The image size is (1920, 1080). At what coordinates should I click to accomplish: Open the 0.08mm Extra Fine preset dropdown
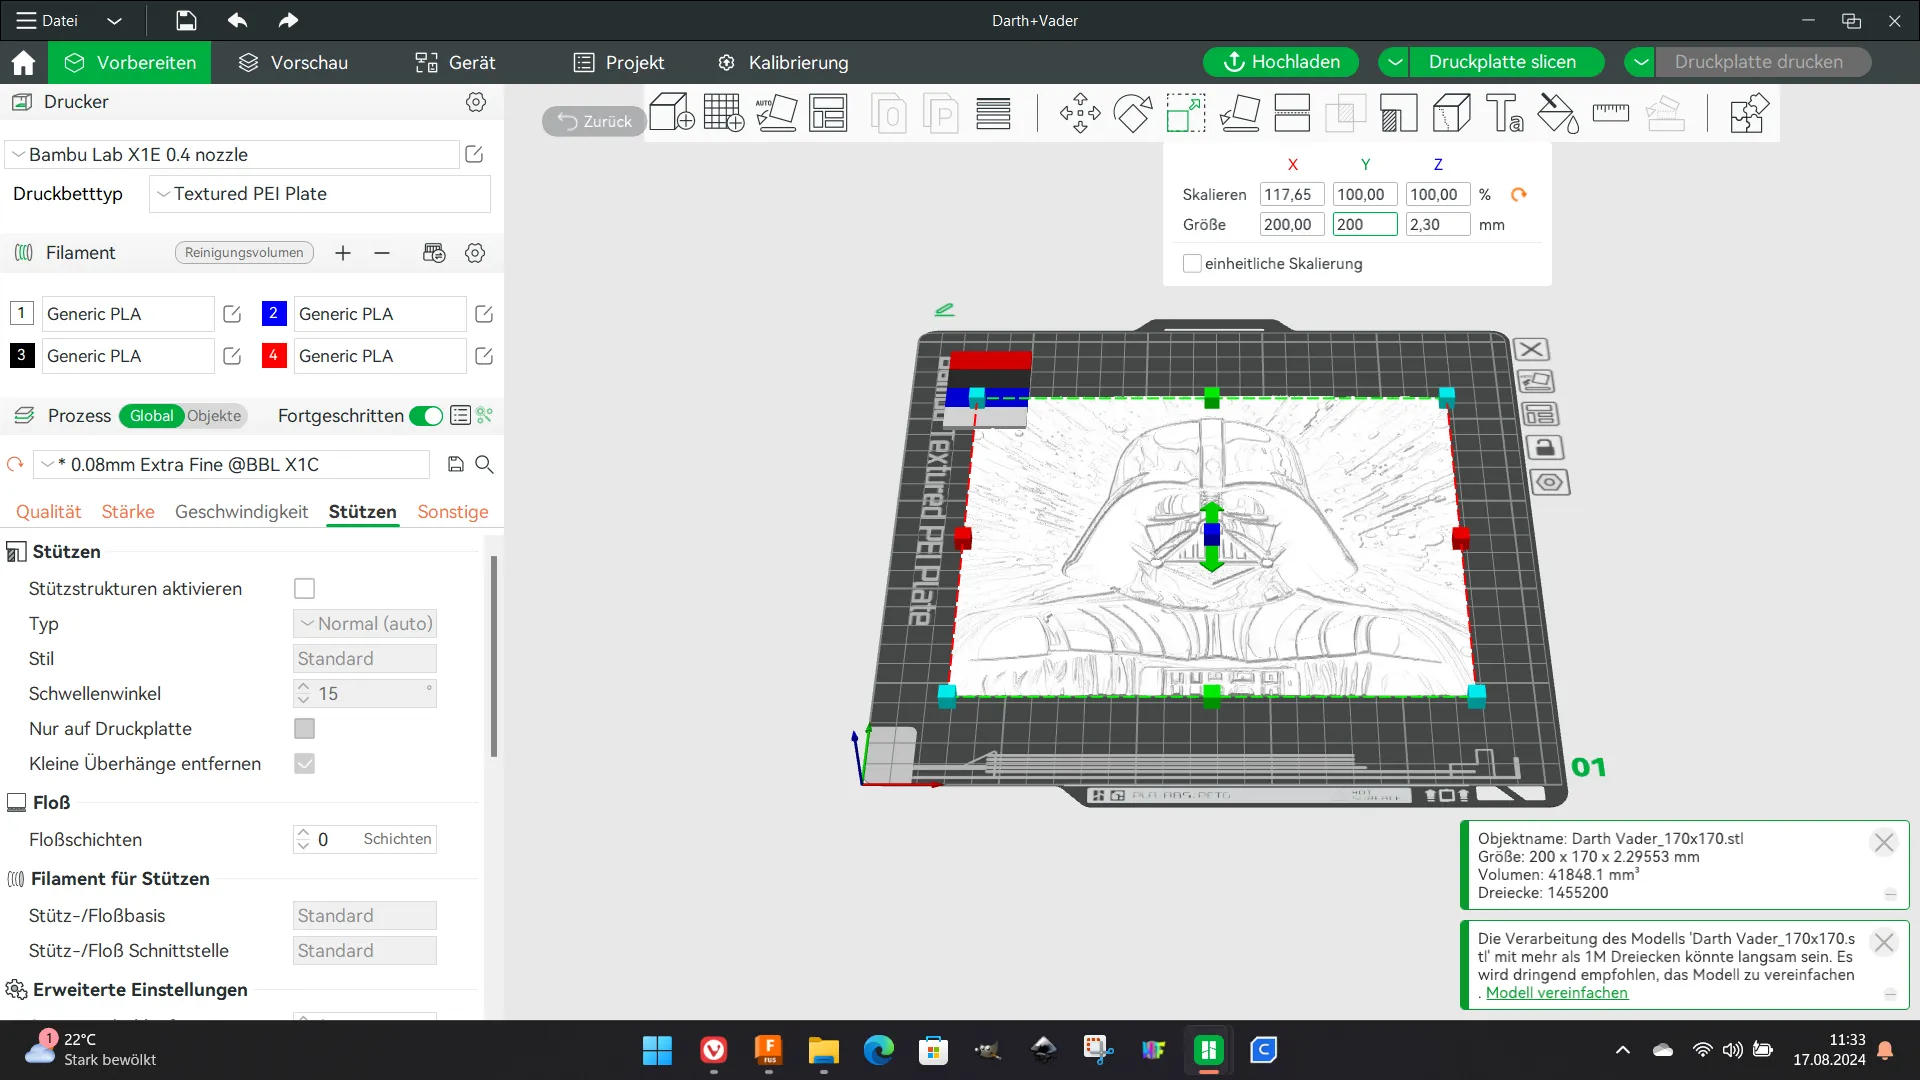coord(232,465)
